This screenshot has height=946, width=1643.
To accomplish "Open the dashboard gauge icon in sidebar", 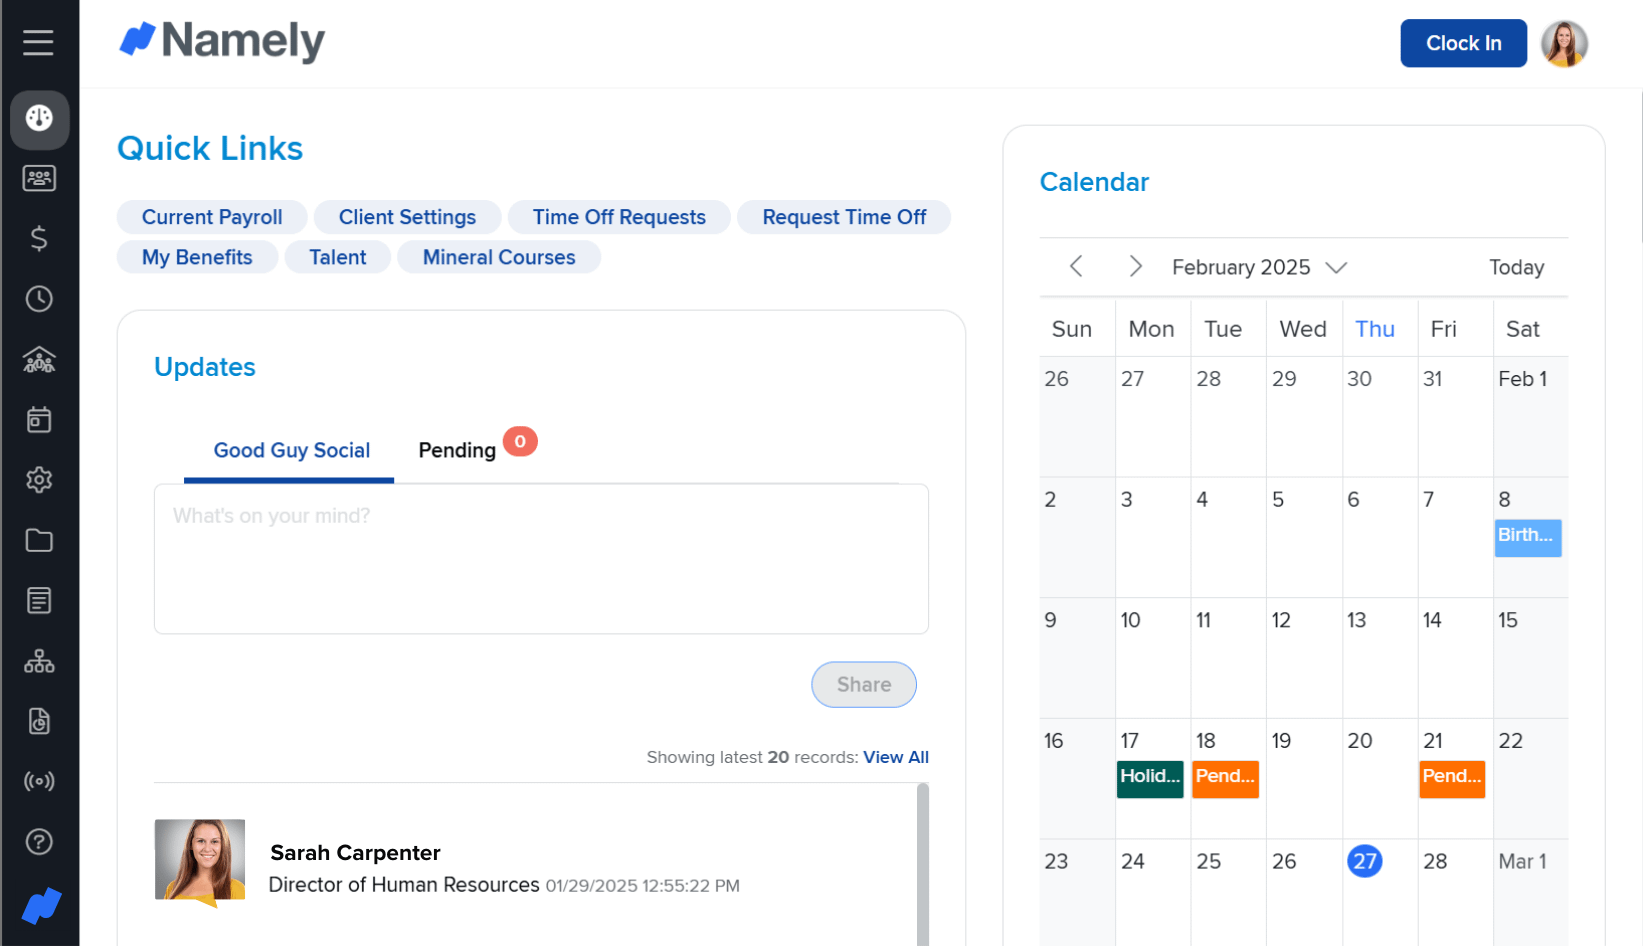I will coord(39,118).
